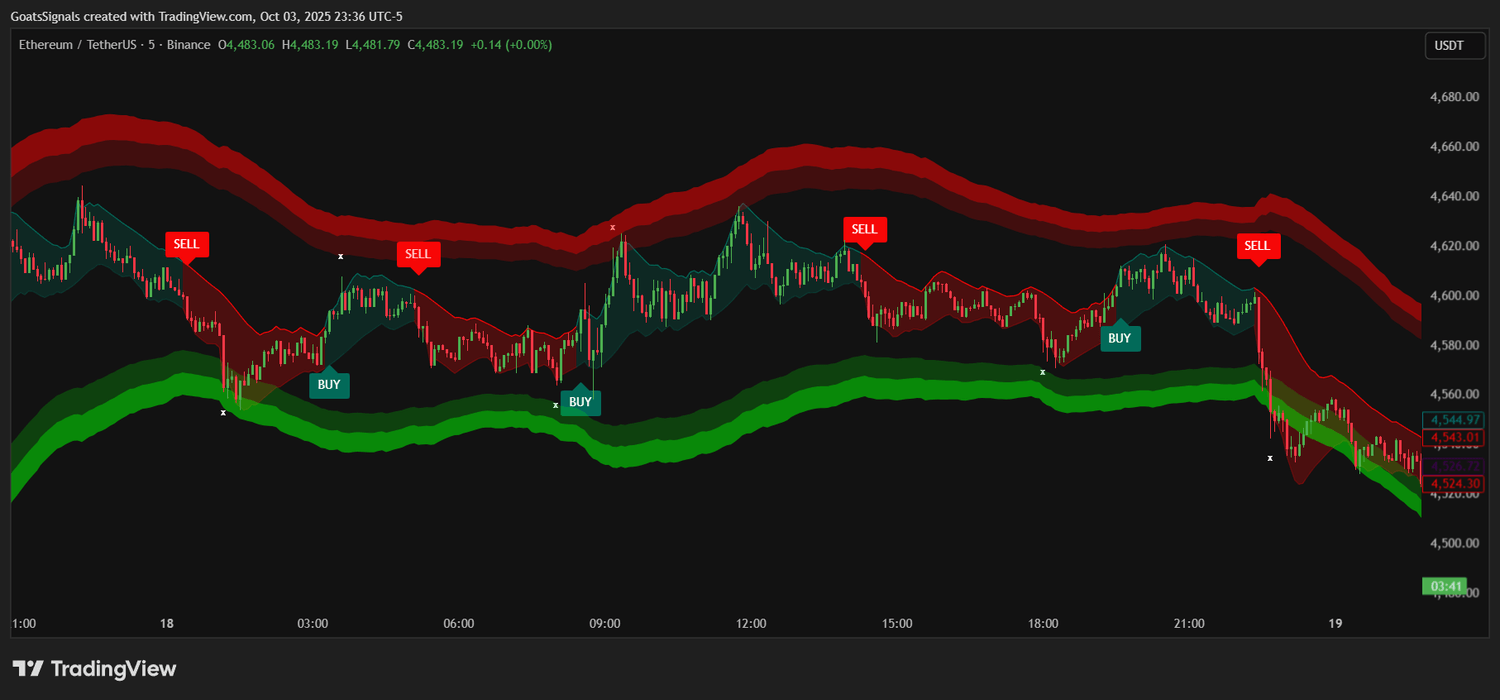1500x700 pixels.
Task: Click the green 03:41 countdown tag
Action: 1447,586
